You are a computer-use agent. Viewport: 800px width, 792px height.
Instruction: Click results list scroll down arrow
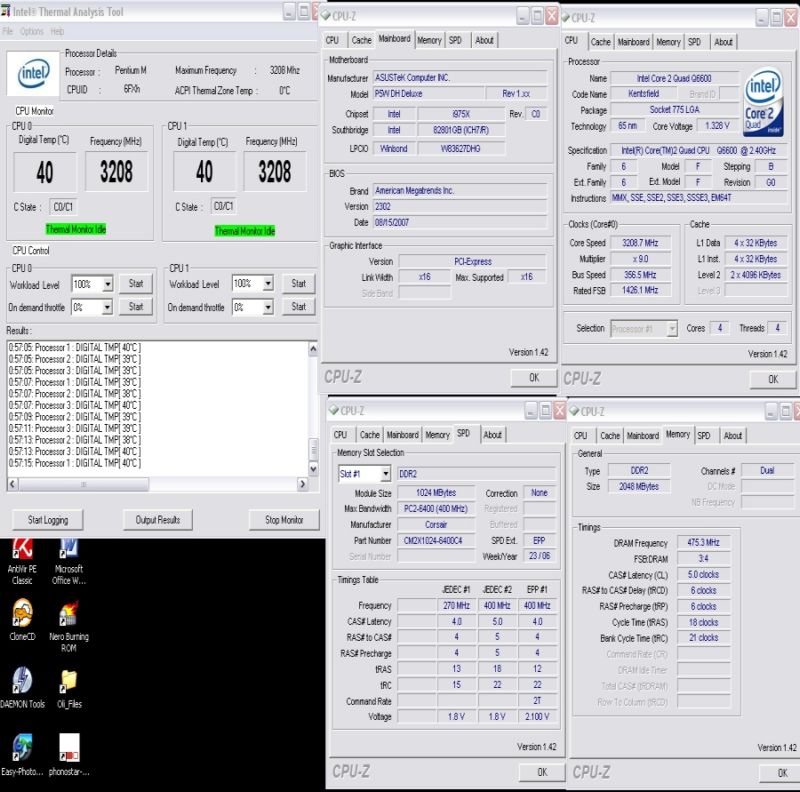pos(313,468)
